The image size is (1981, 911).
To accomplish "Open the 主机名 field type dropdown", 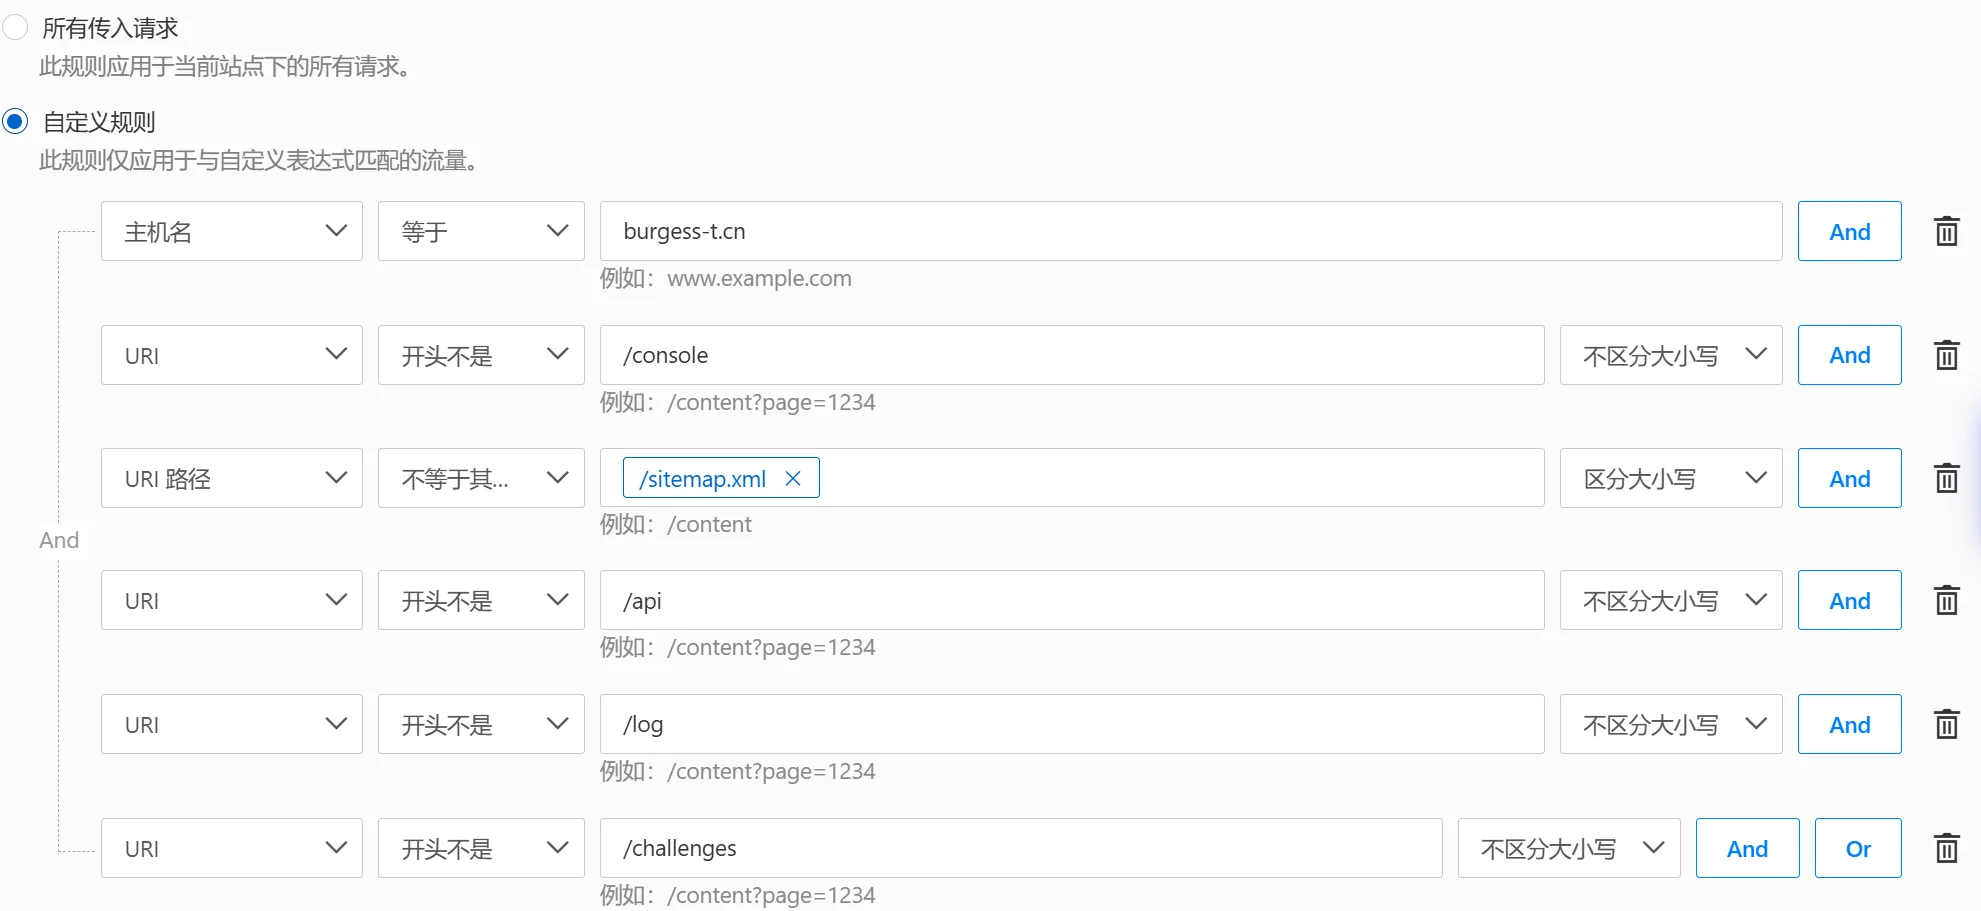I will point(231,231).
